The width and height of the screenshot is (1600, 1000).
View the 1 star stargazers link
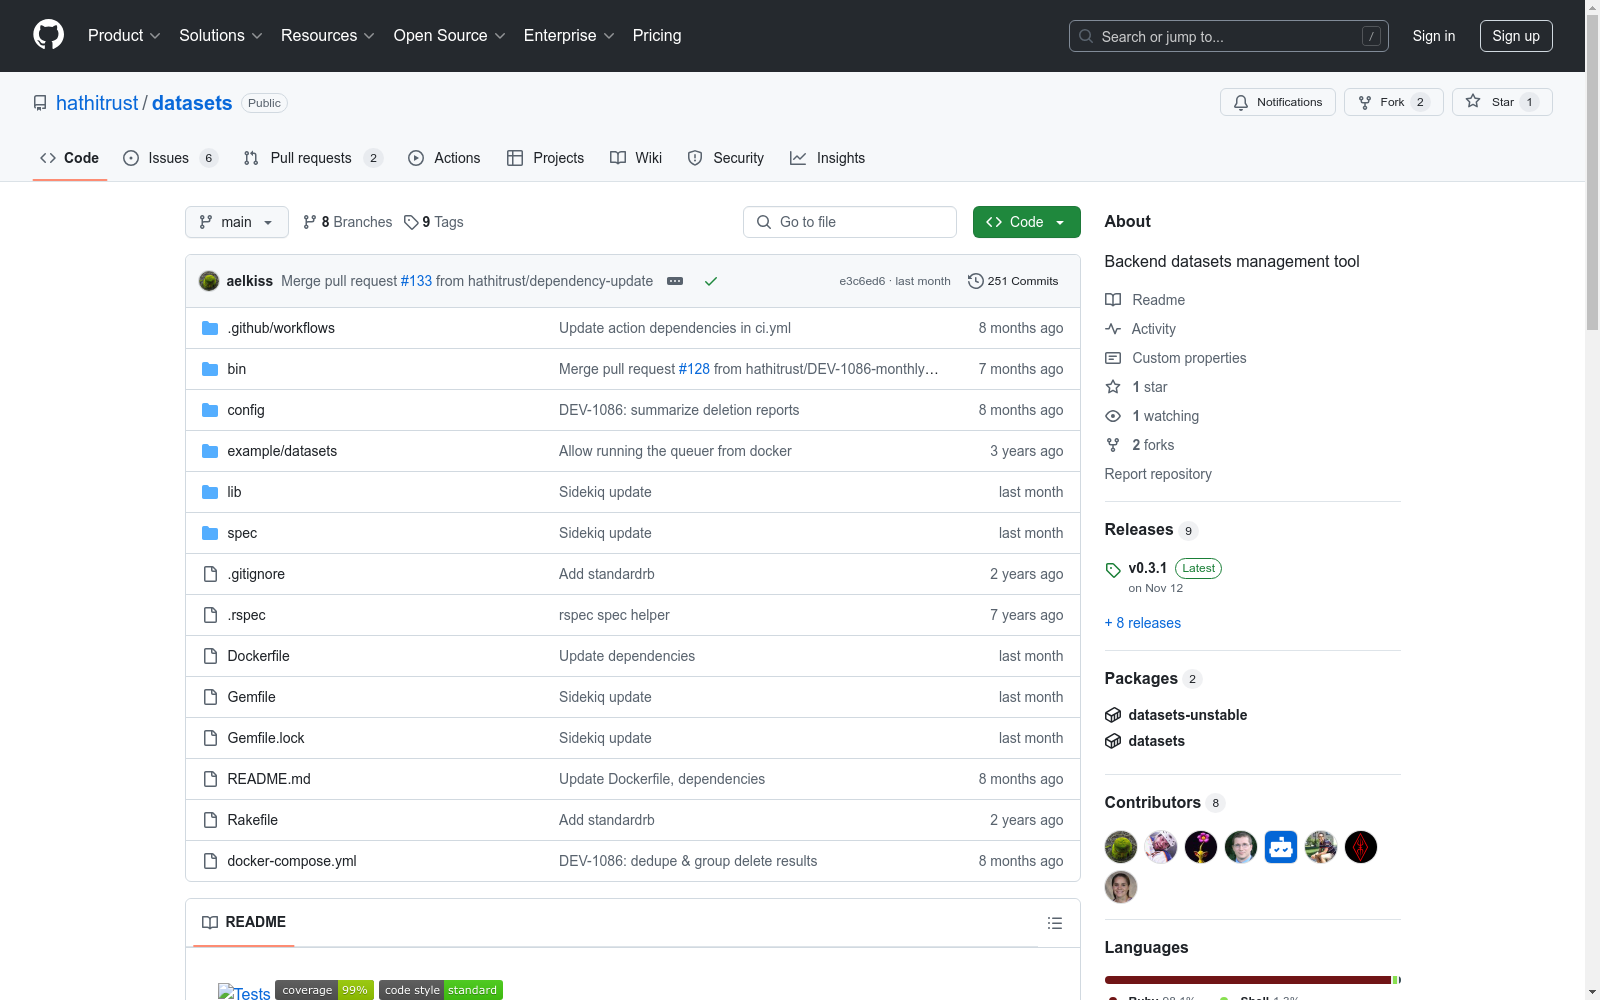[x=1136, y=387]
